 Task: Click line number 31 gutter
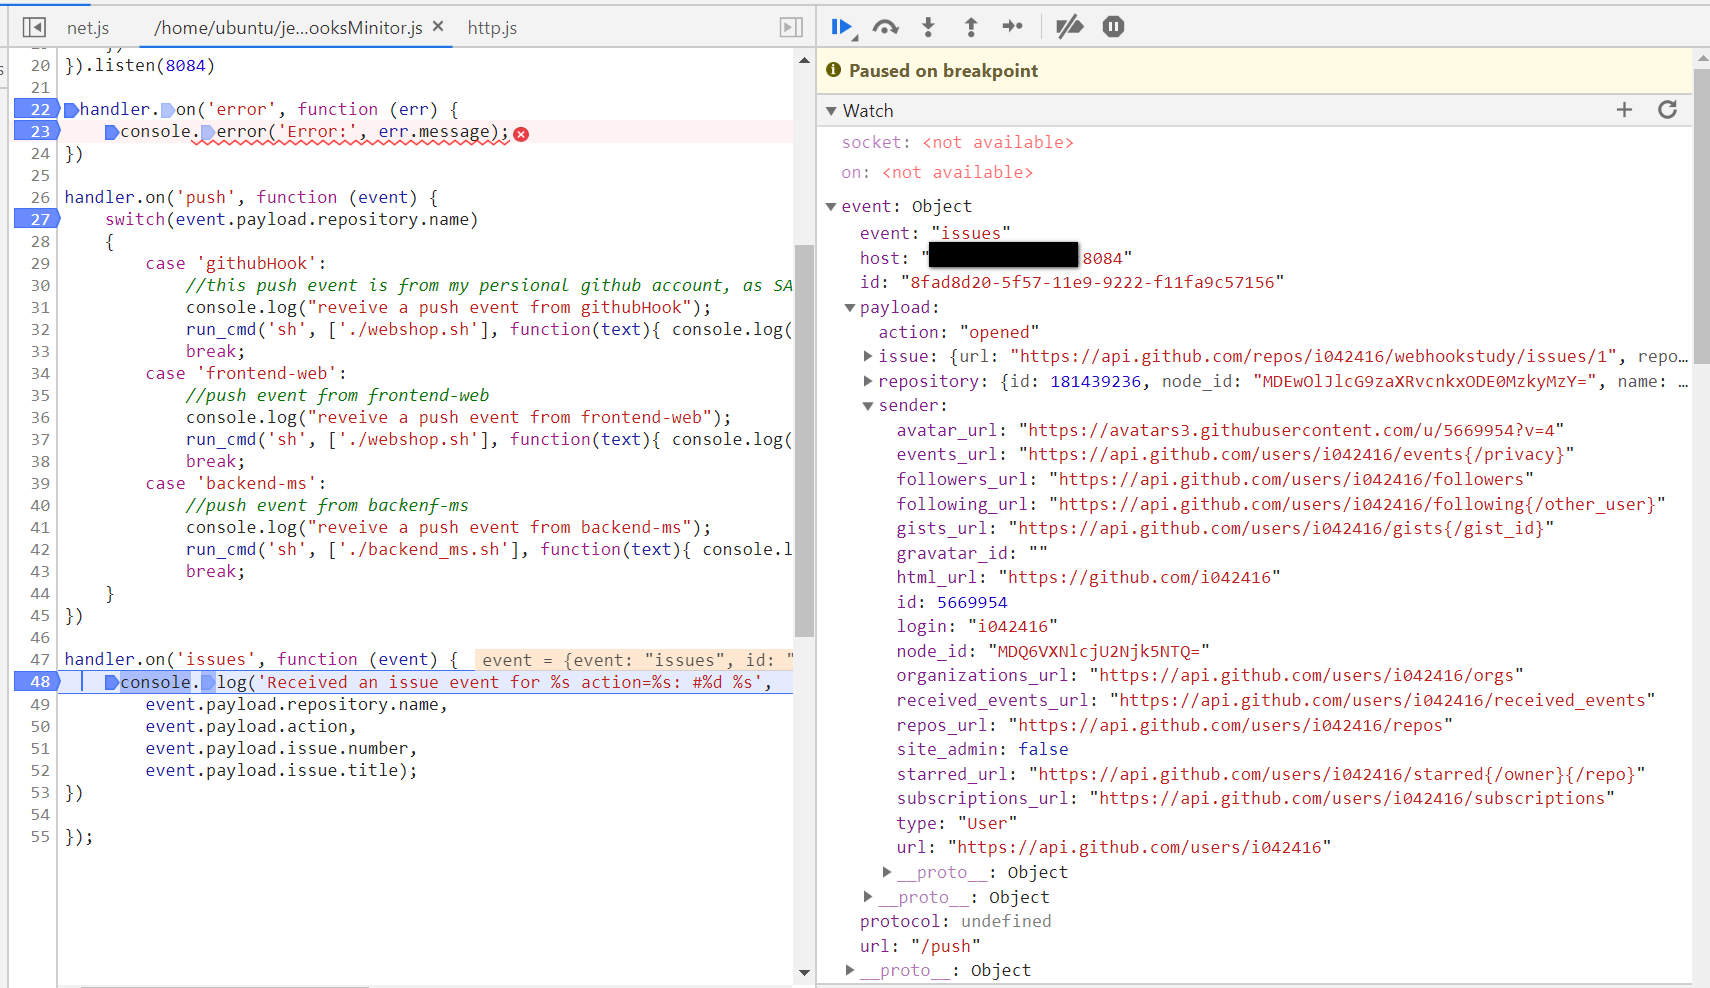(39, 307)
